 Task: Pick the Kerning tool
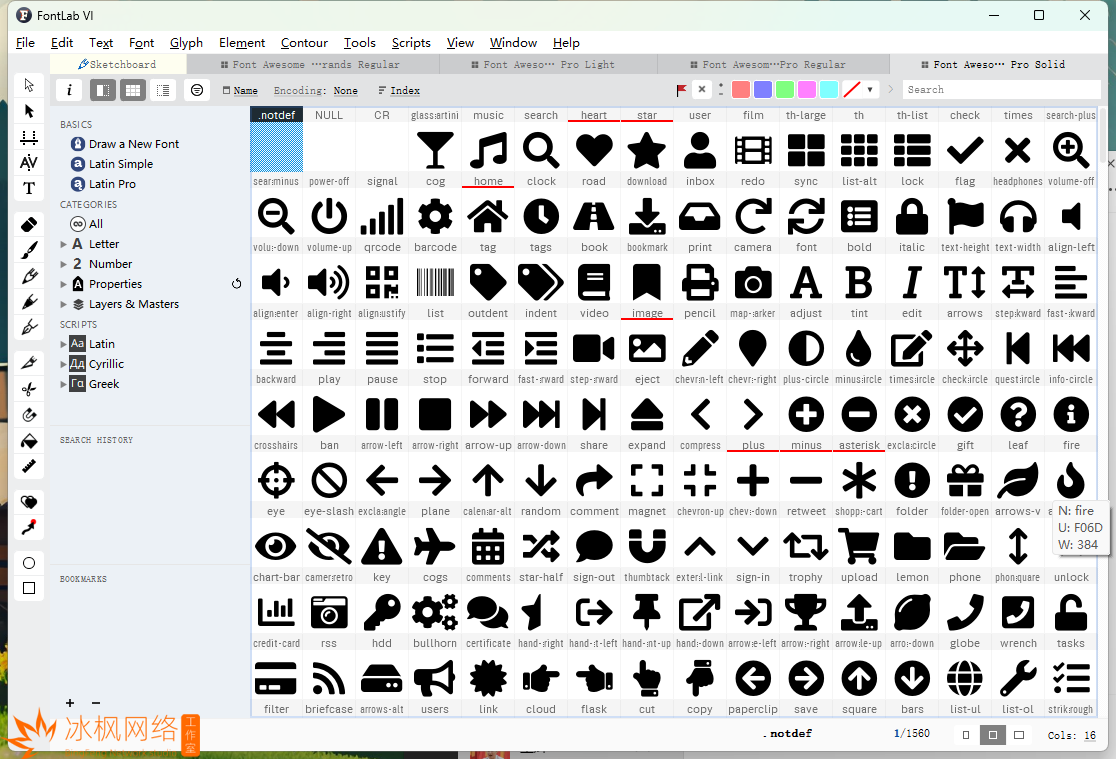coord(29,162)
